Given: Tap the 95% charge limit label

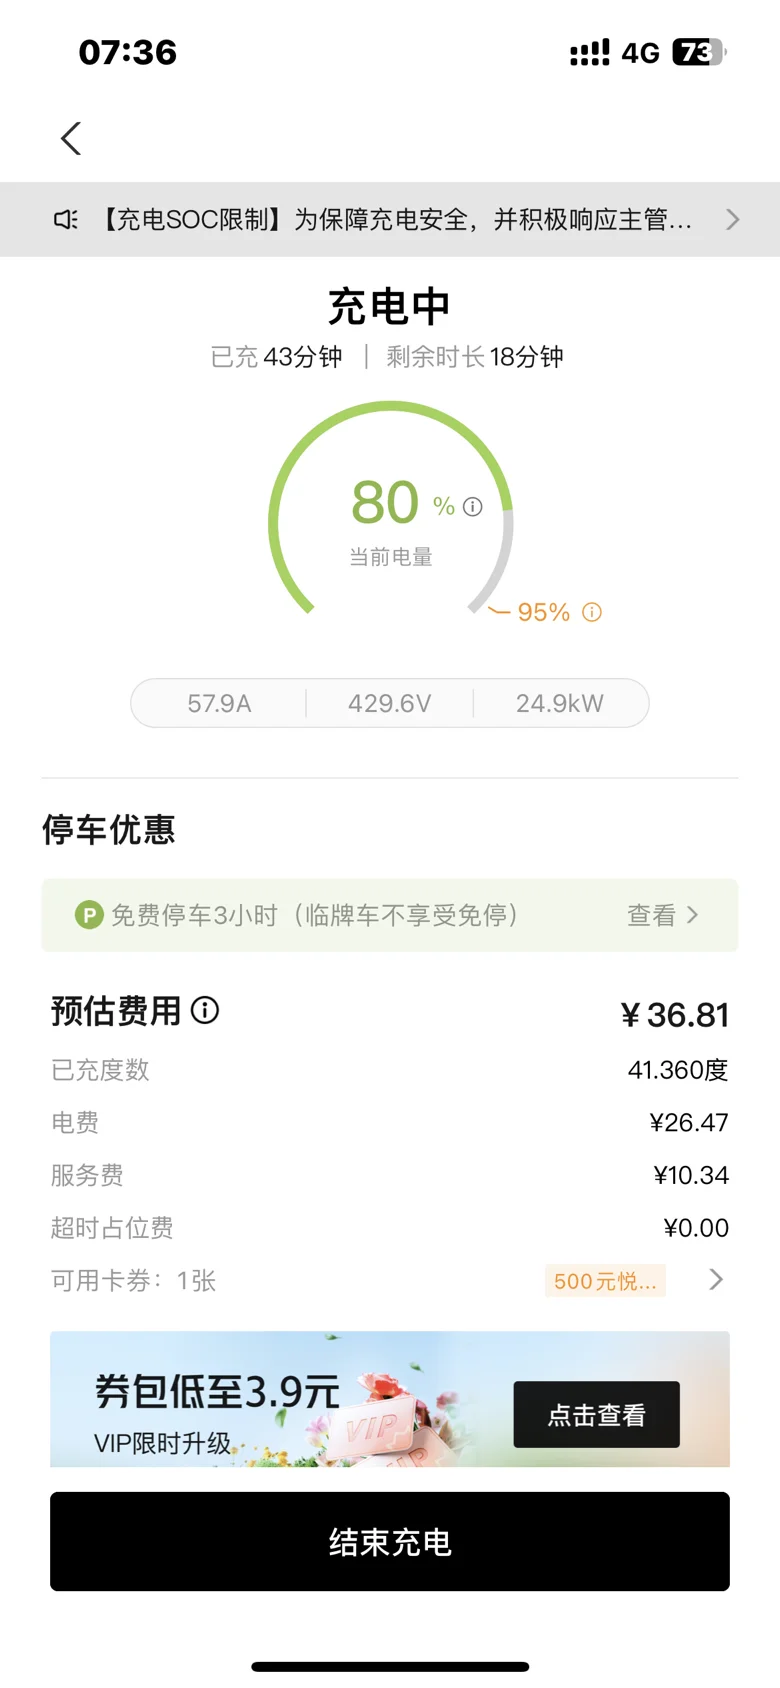Looking at the screenshot, I should [543, 612].
